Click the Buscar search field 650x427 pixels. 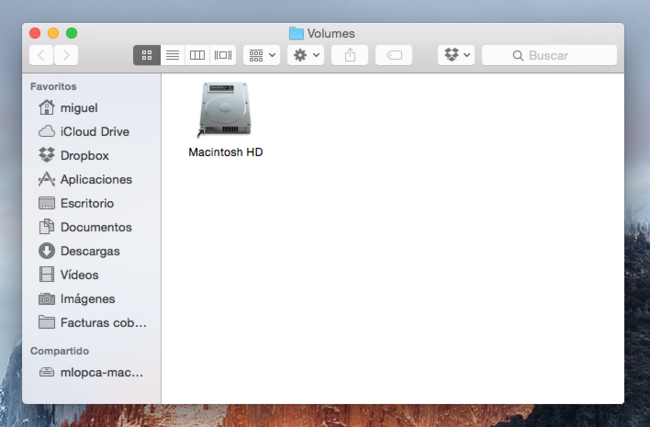pos(549,55)
